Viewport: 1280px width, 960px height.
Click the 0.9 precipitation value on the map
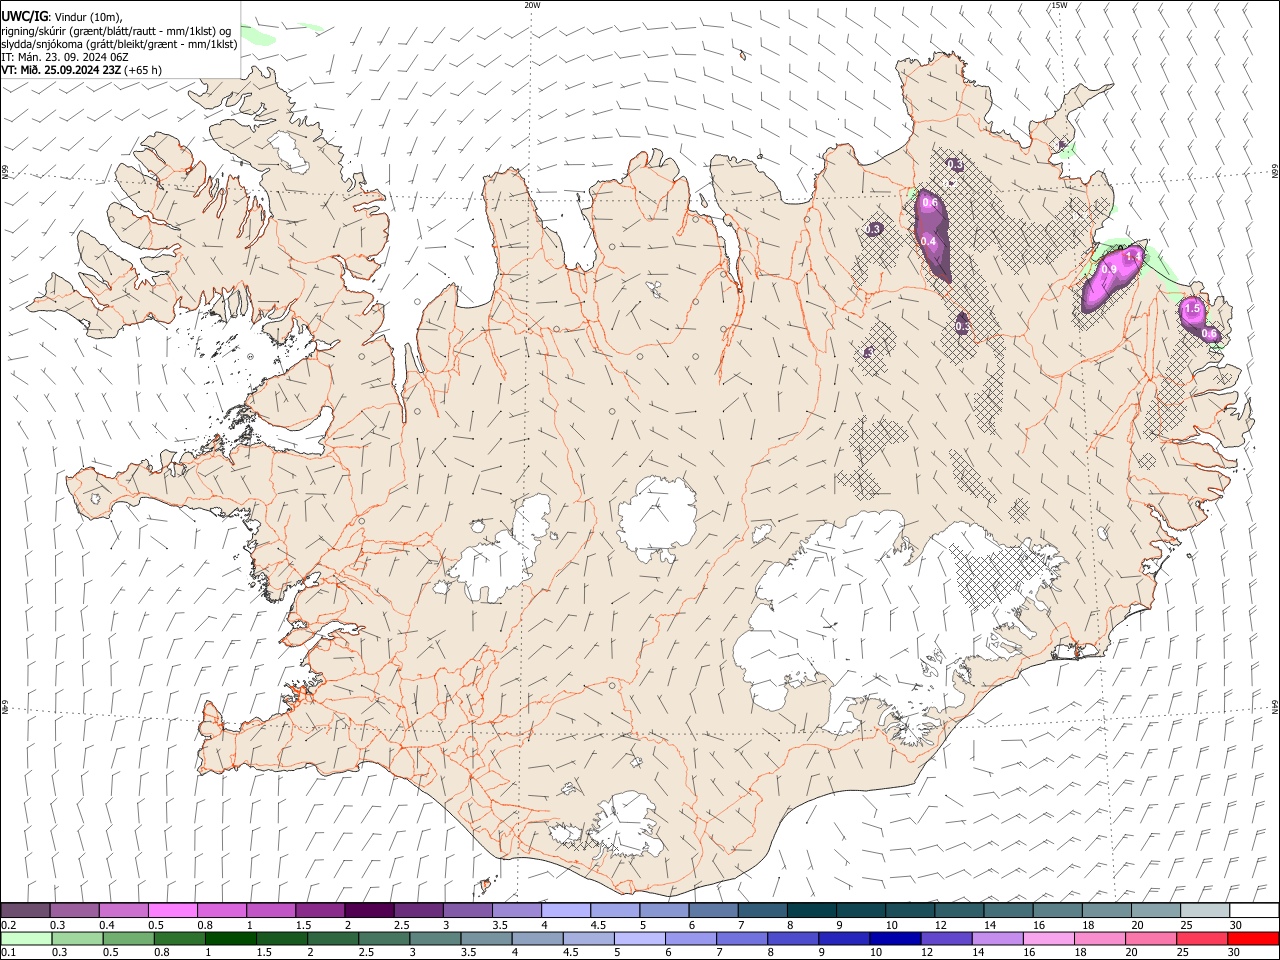pyautogui.click(x=1108, y=269)
